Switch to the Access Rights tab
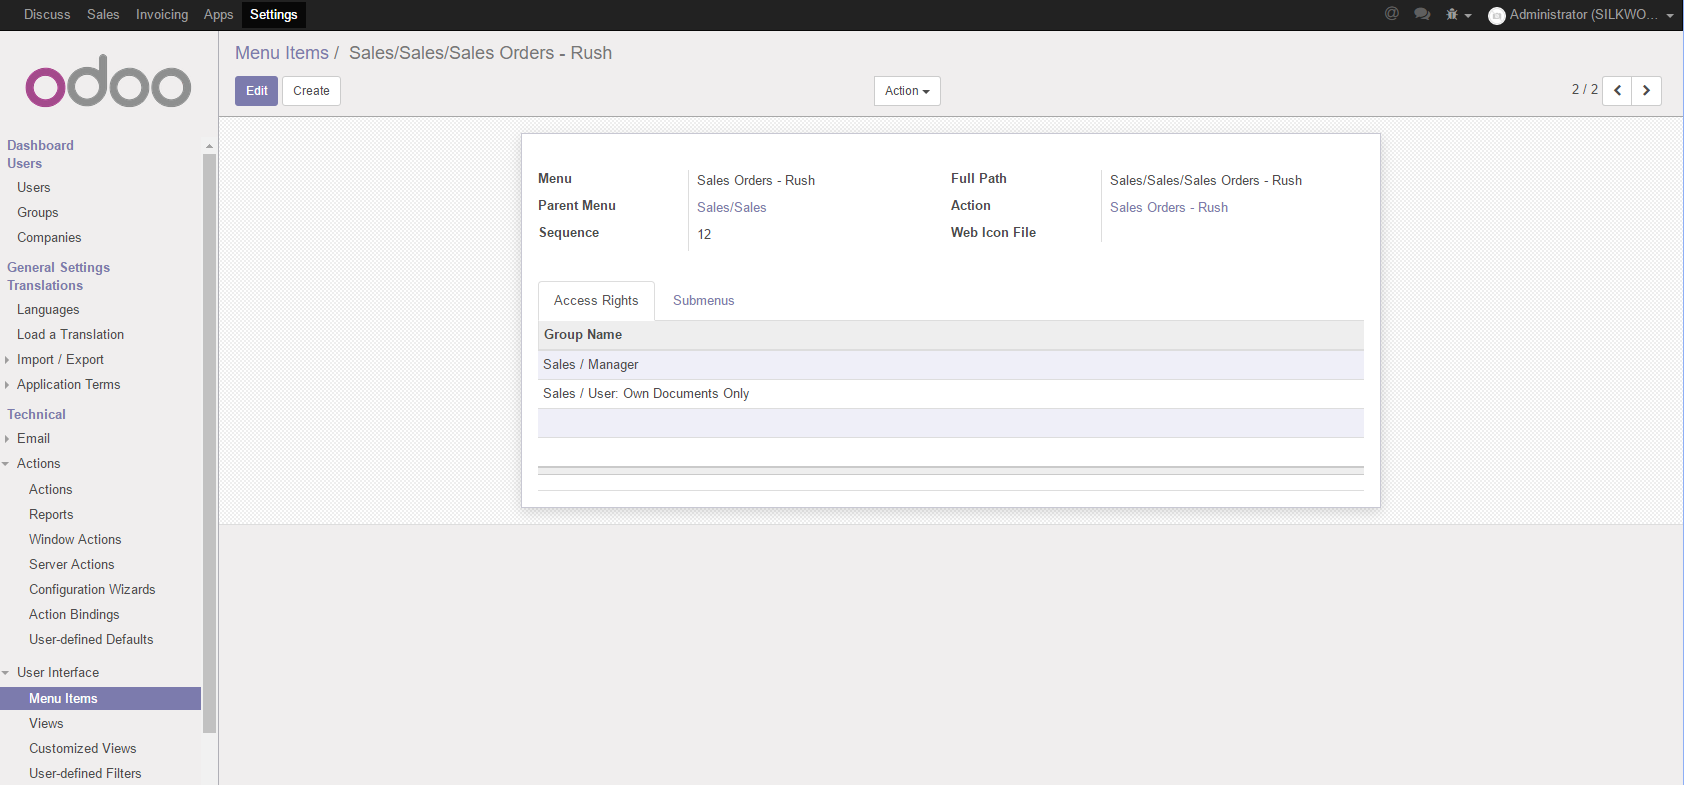The height and width of the screenshot is (785, 1684). (x=596, y=301)
